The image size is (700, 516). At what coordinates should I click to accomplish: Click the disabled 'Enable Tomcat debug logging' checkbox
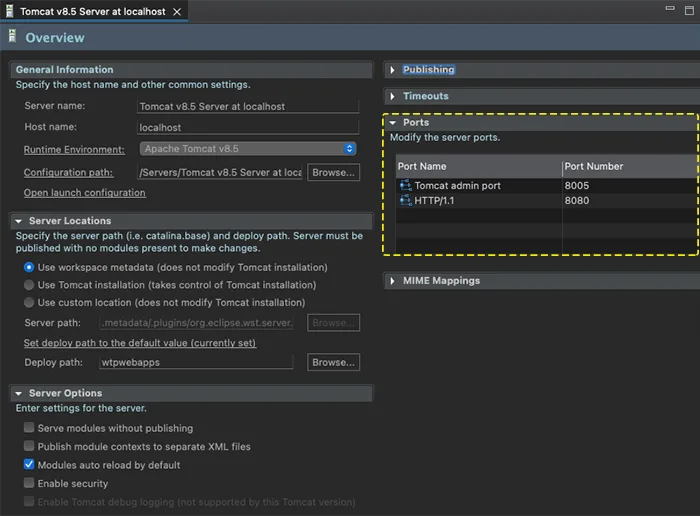29,501
